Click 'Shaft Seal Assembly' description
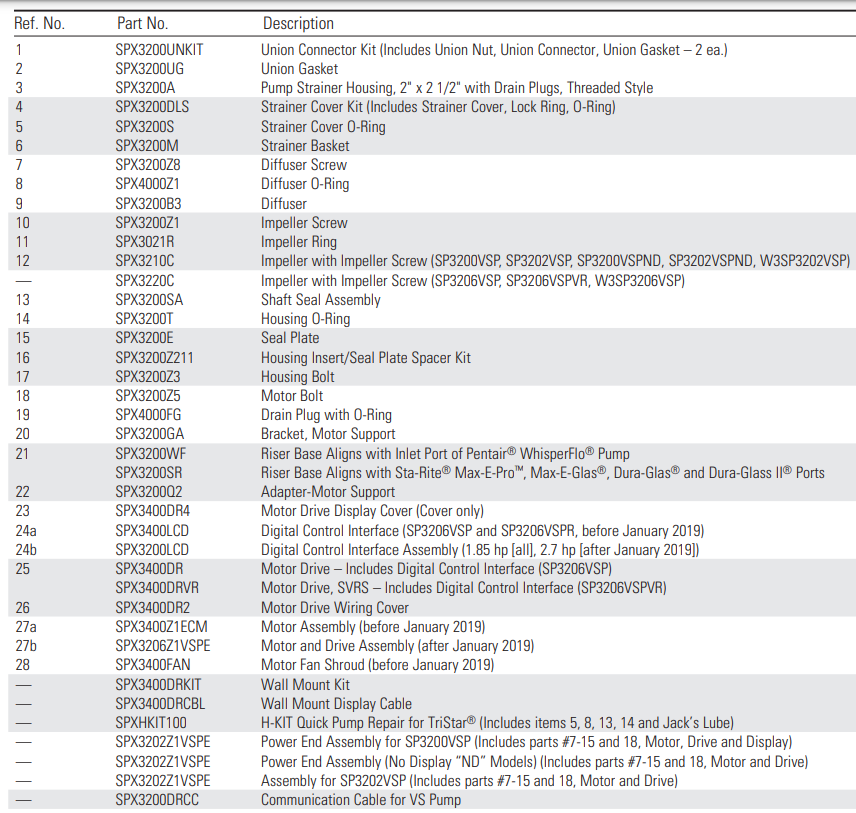856x813 pixels. (x=320, y=300)
